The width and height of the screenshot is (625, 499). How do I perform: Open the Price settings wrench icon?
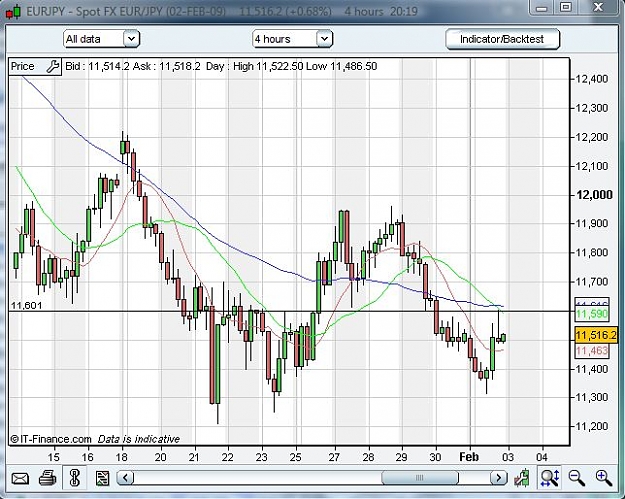click(53, 66)
